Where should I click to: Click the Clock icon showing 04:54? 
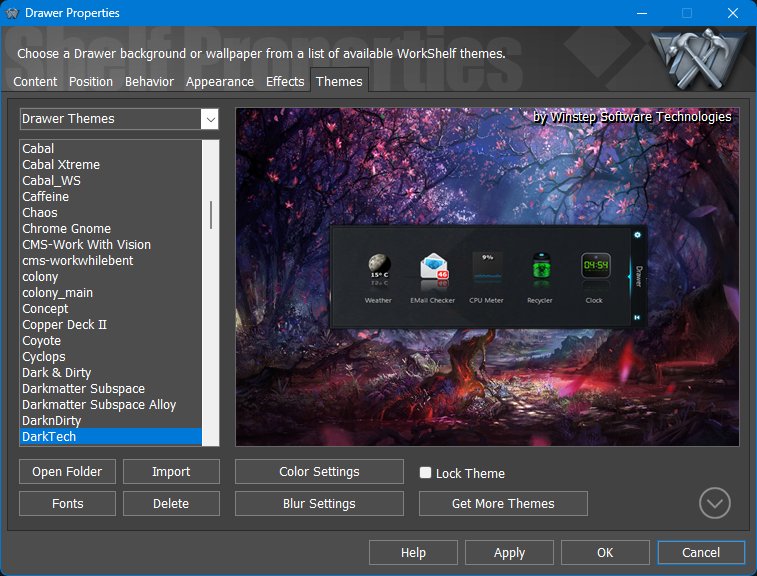pos(596,265)
